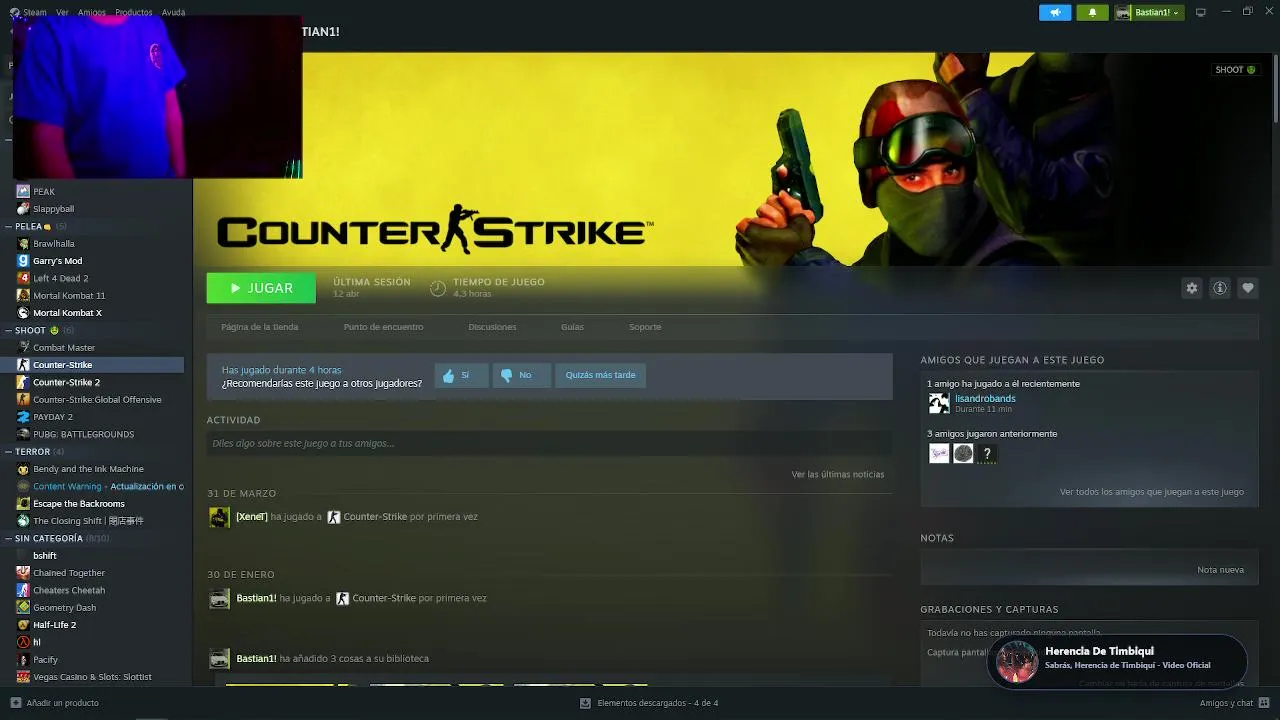This screenshot has width=1280, height=720.
Task: Open the Ayuda menu
Action: click(x=173, y=12)
